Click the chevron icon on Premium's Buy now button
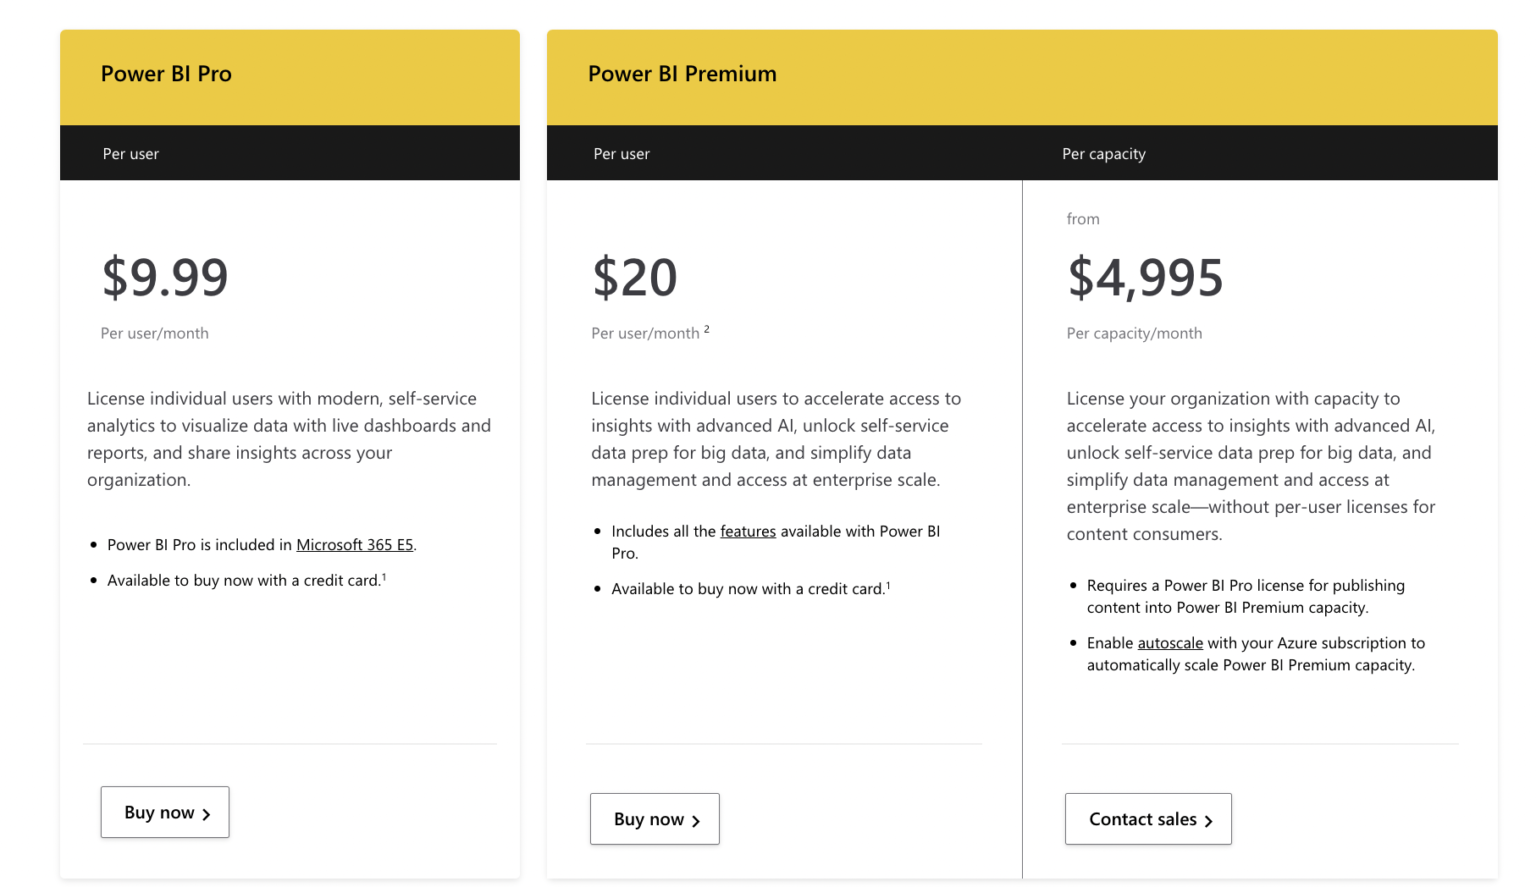 click(x=695, y=819)
